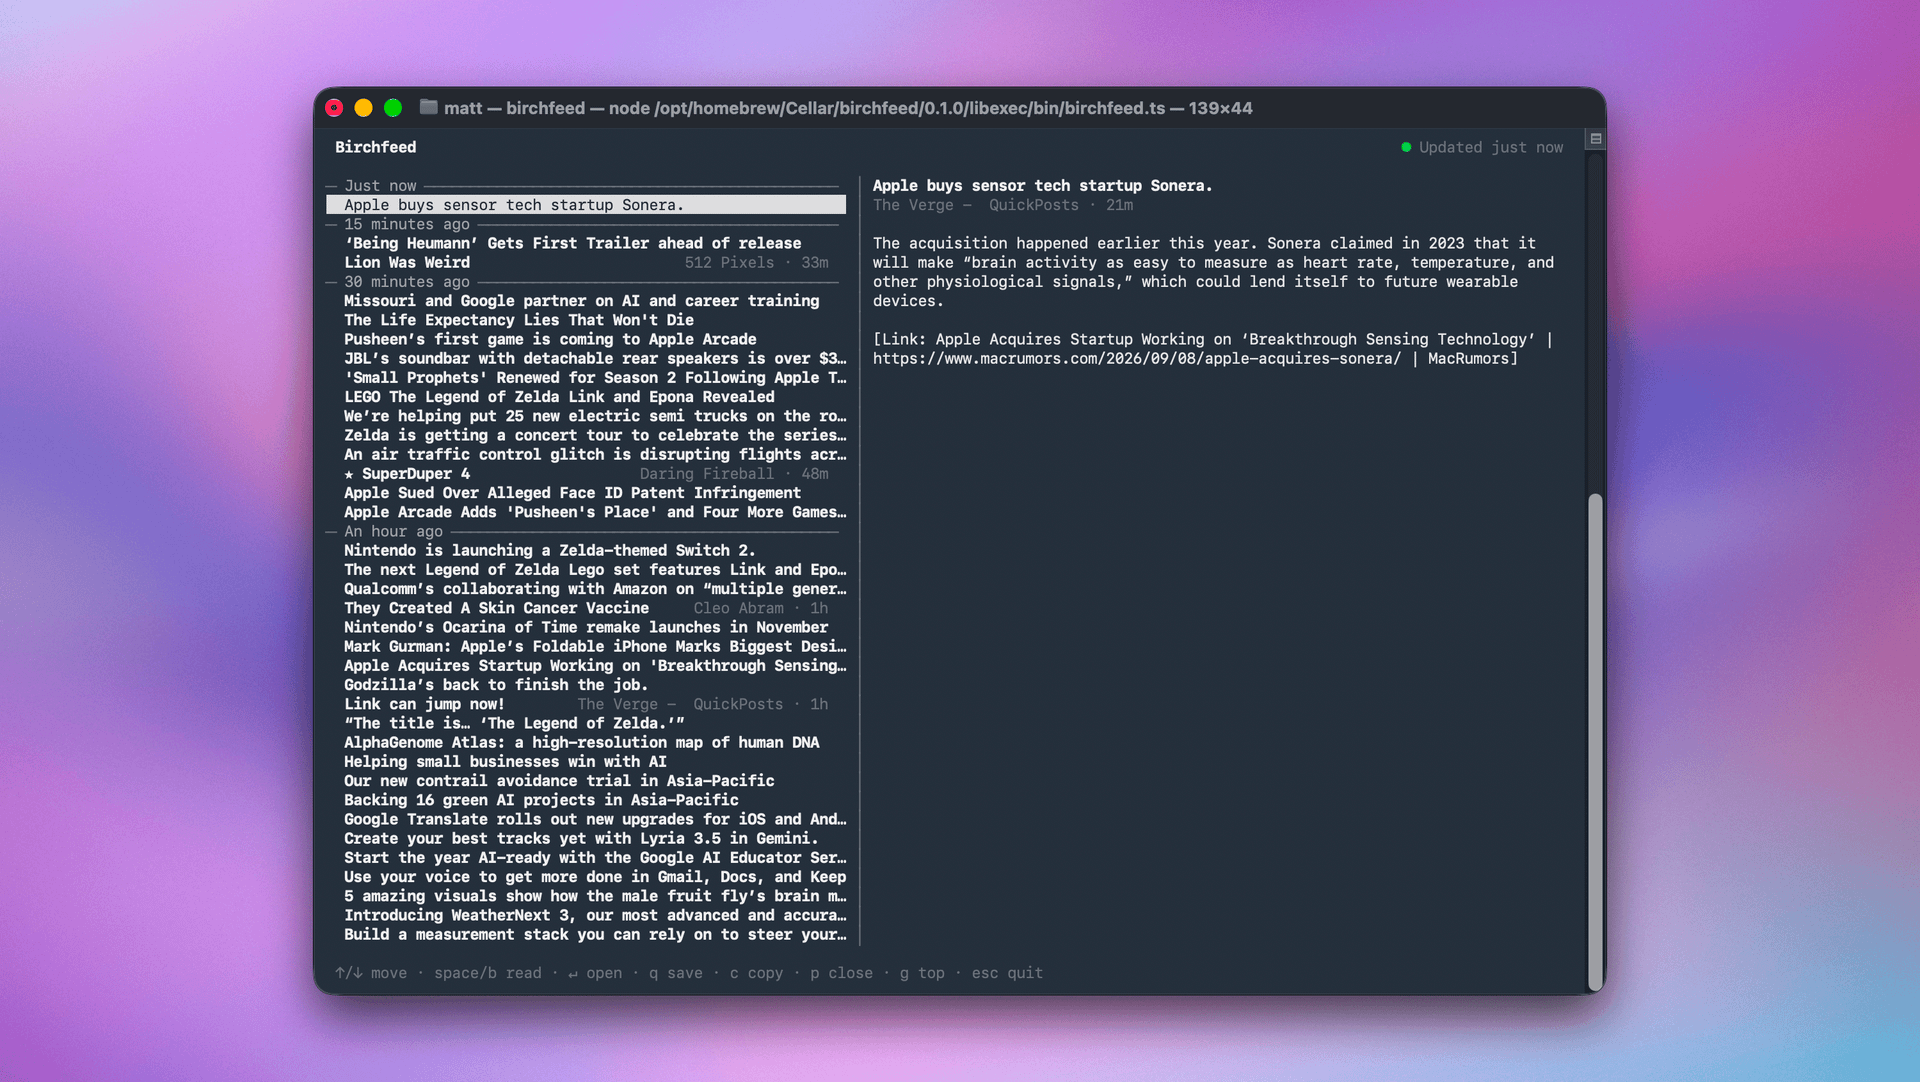Image resolution: width=1920 pixels, height=1082 pixels.
Task: Click the terminal scrollback icon at top right
Action: pyautogui.click(x=1596, y=139)
